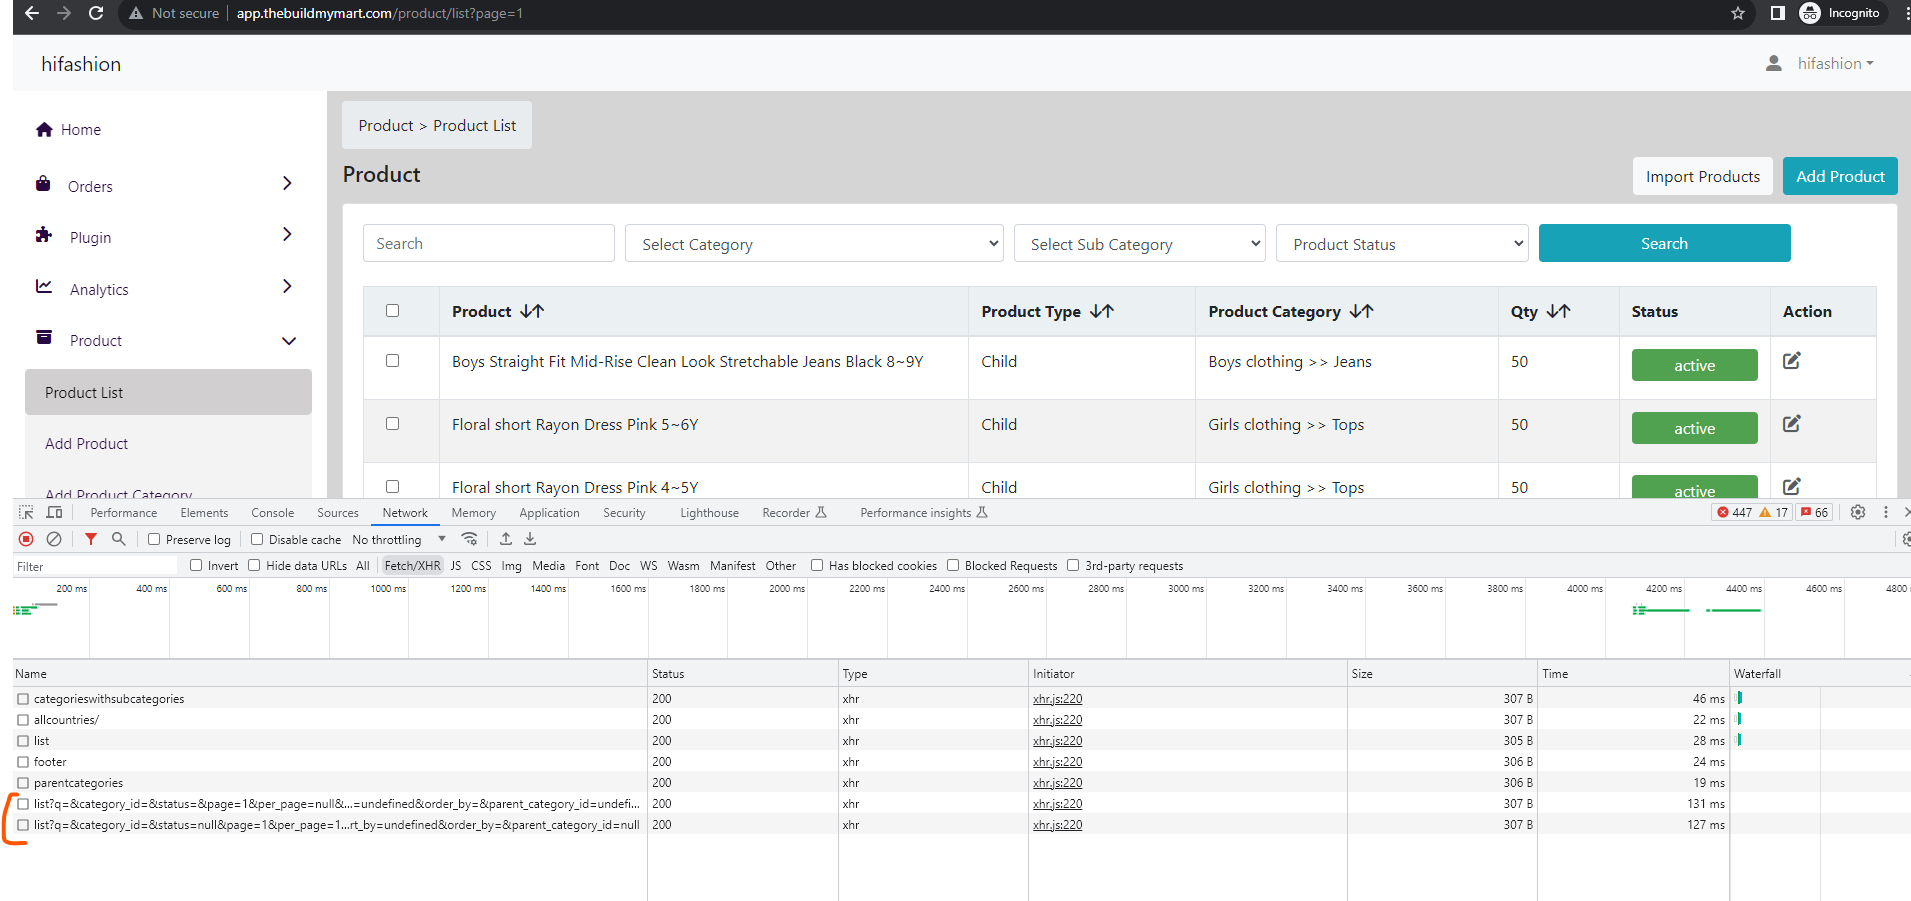Switch to the Elements tab in DevTools
Viewport: 1911px width, 901px height.
click(204, 513)
